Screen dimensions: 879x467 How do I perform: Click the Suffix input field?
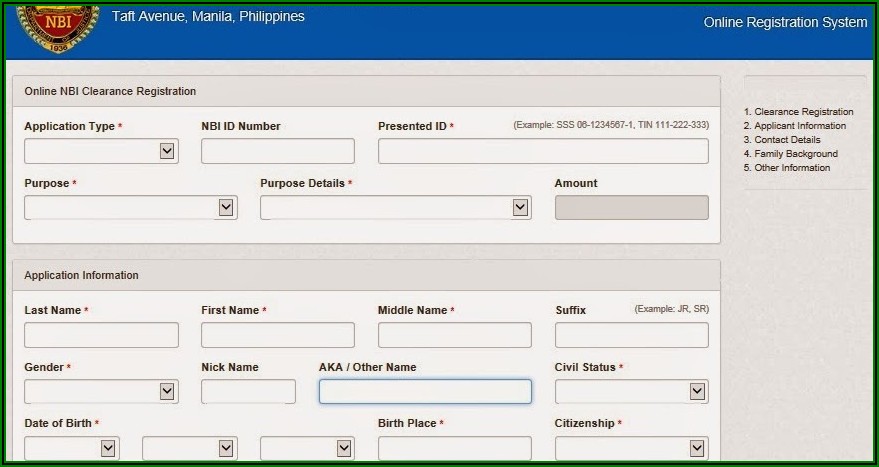click(x=631, y=335)
